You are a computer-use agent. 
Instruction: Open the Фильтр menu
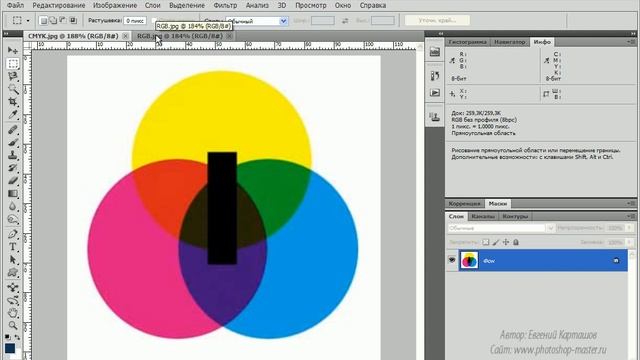(225, 5)
